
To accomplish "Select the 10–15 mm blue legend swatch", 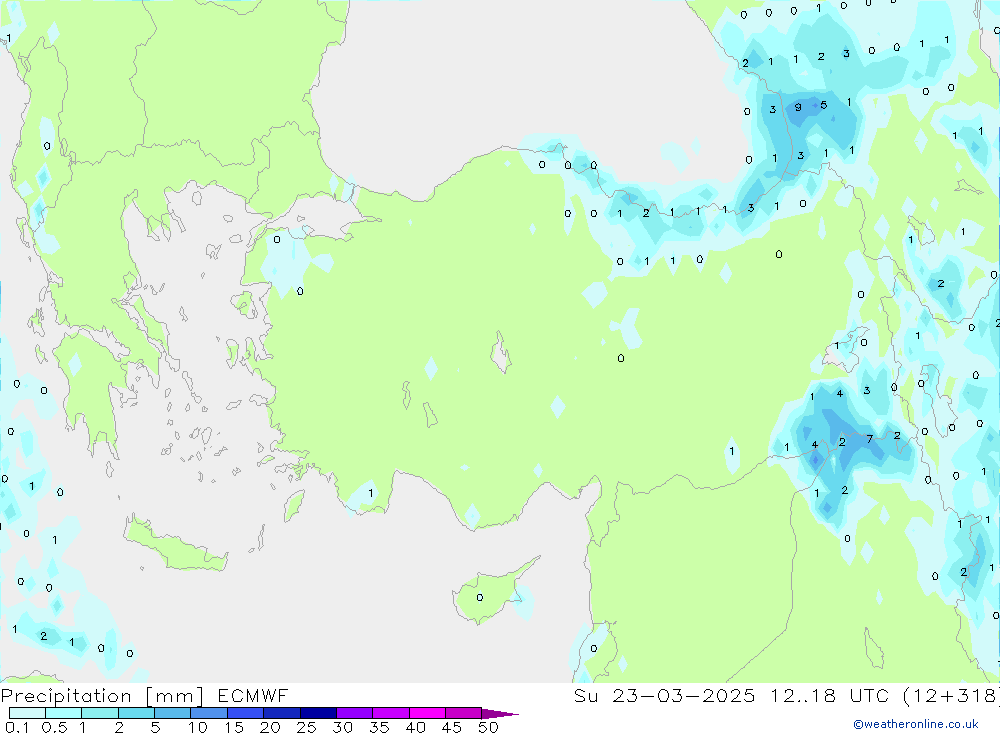I will [x=209, y=713].
